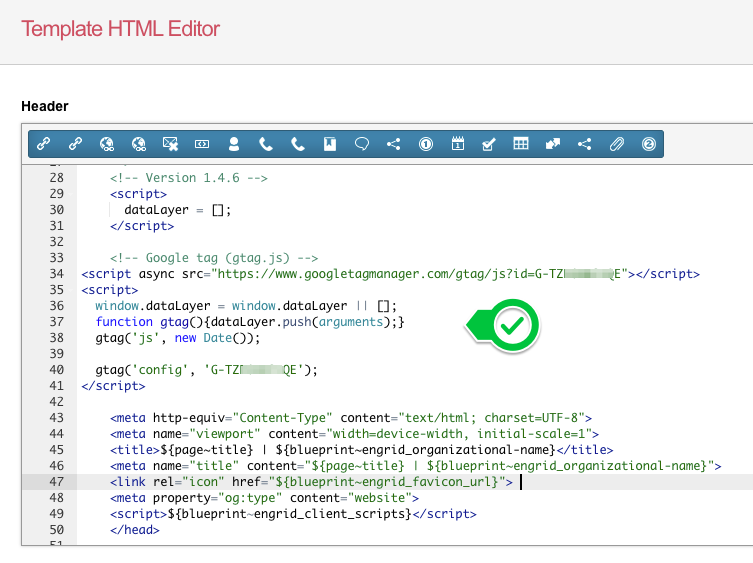
Task: Click the bookmark icon in the toolbar
Action: pyautogui.click(x=329, y=144)
